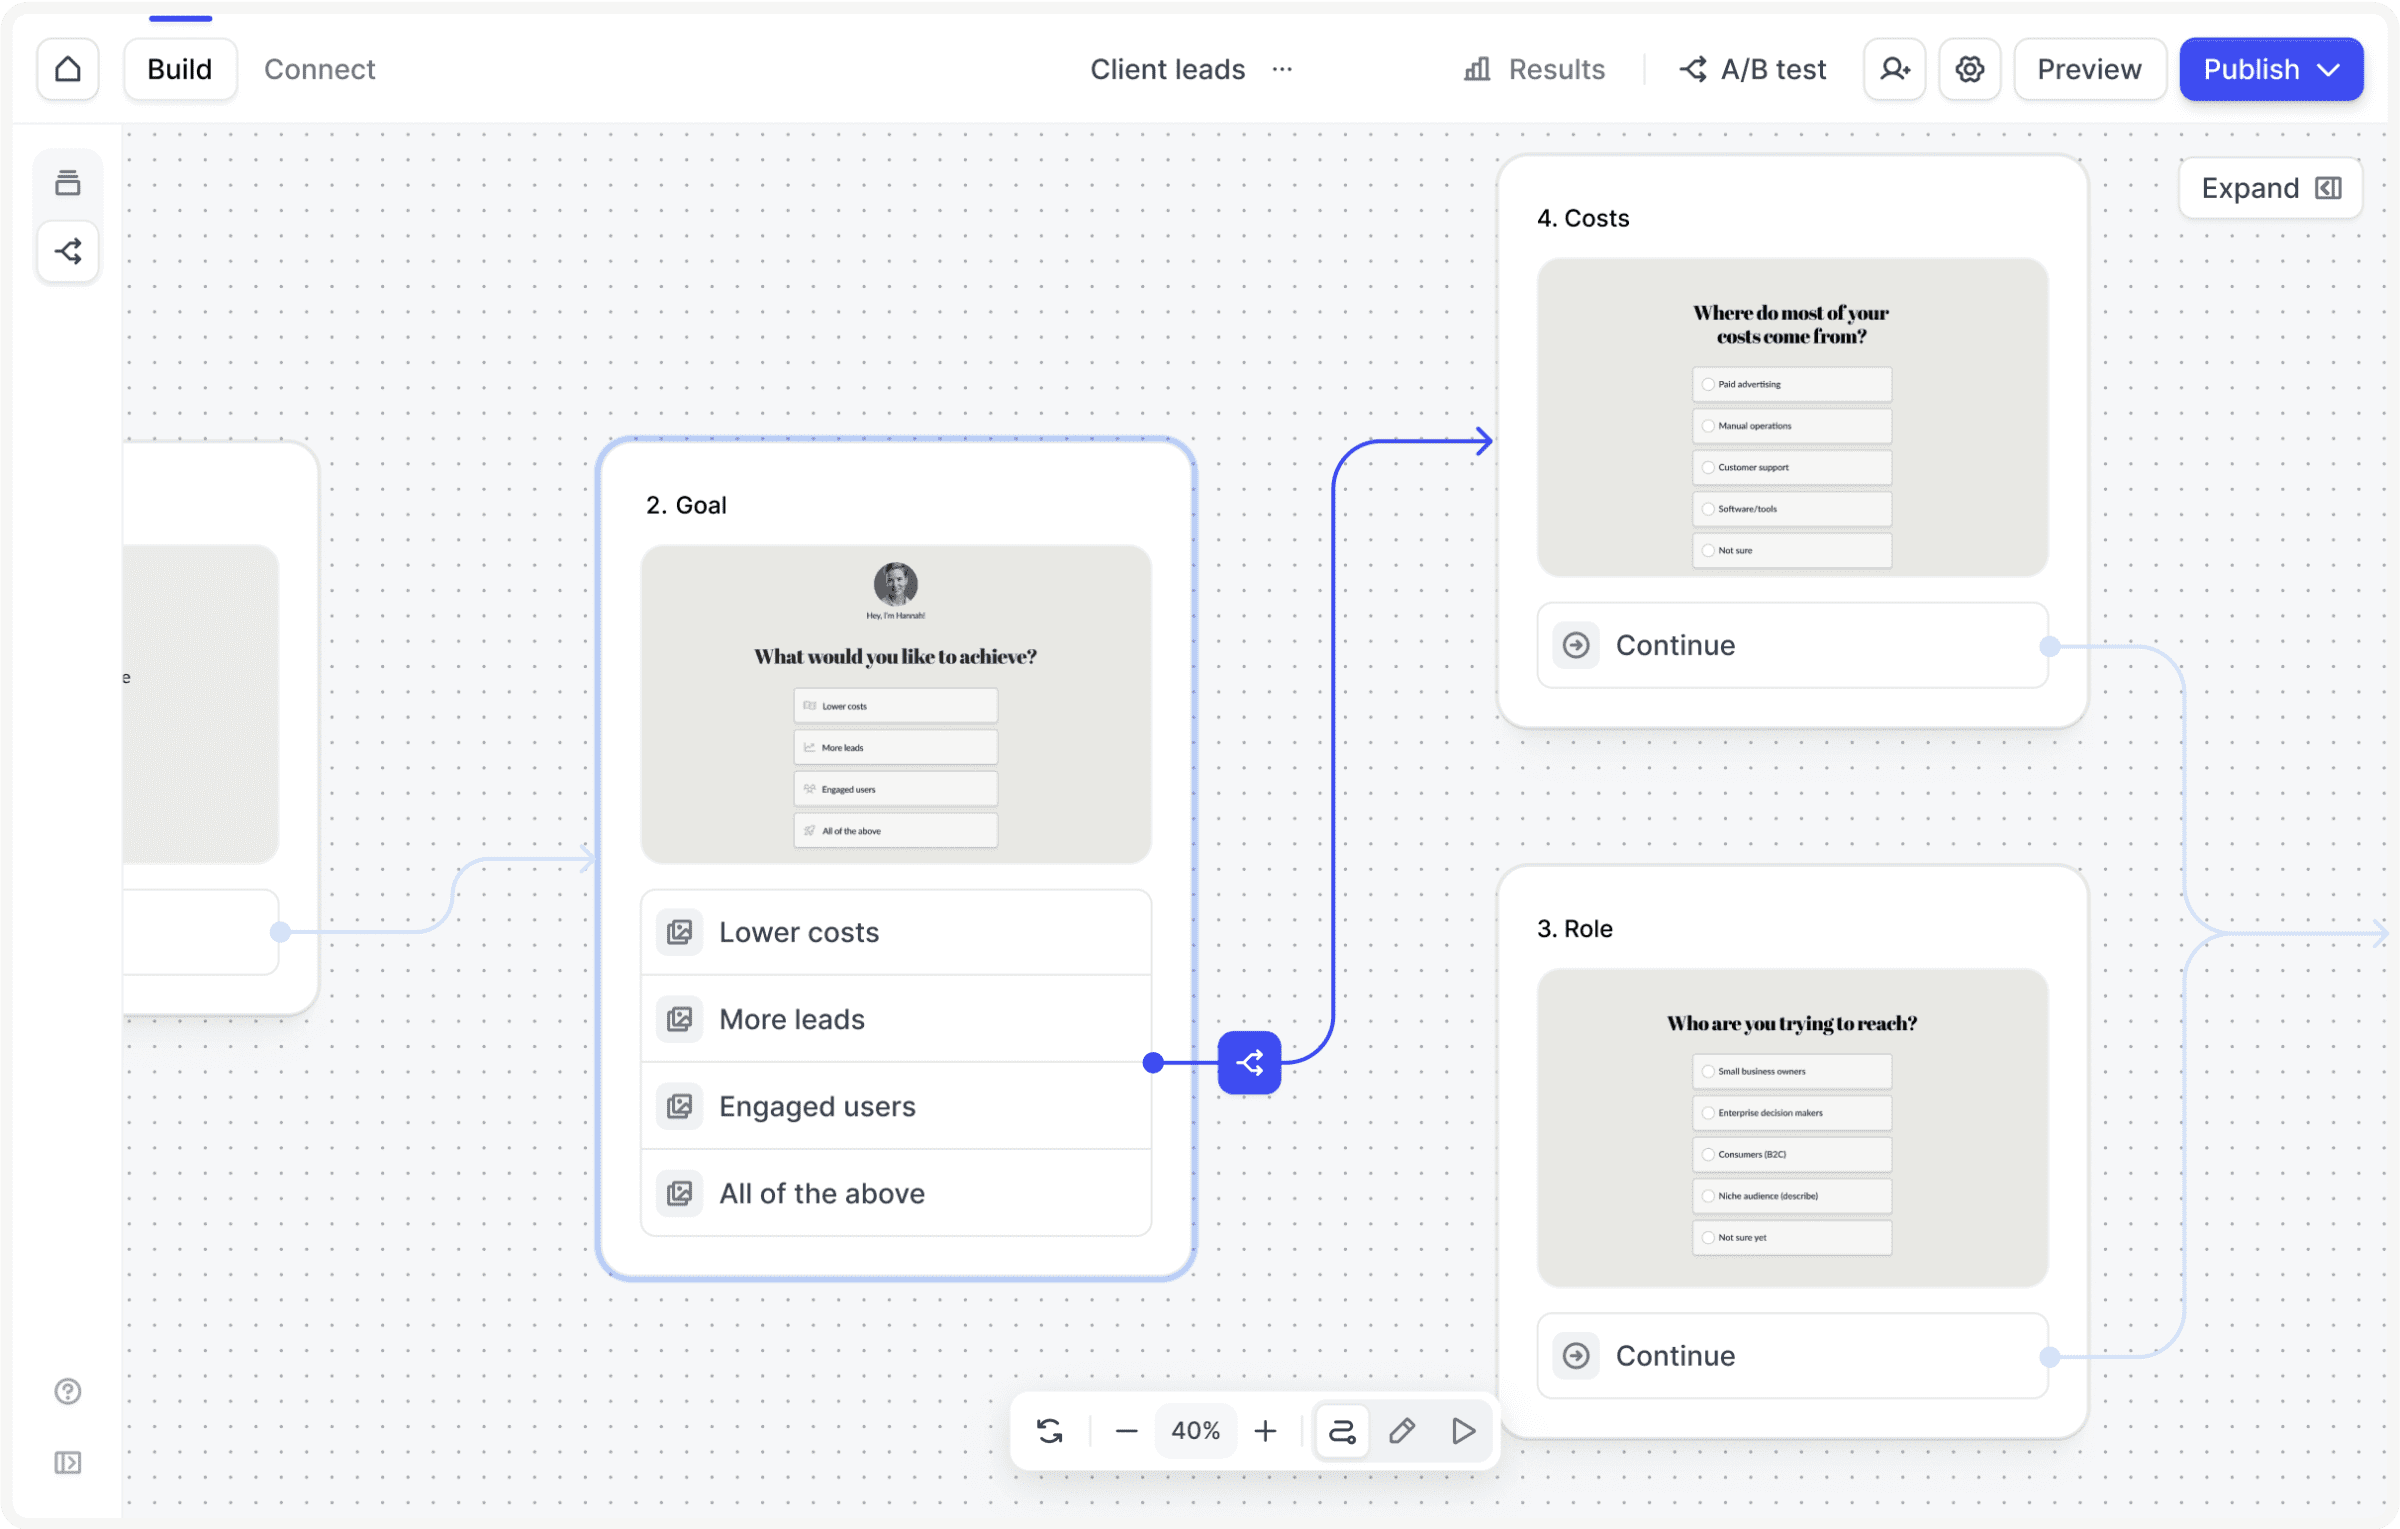Enable the pencil edit mode
The image size is (2400, 1529).
tap(1402, 1431)
